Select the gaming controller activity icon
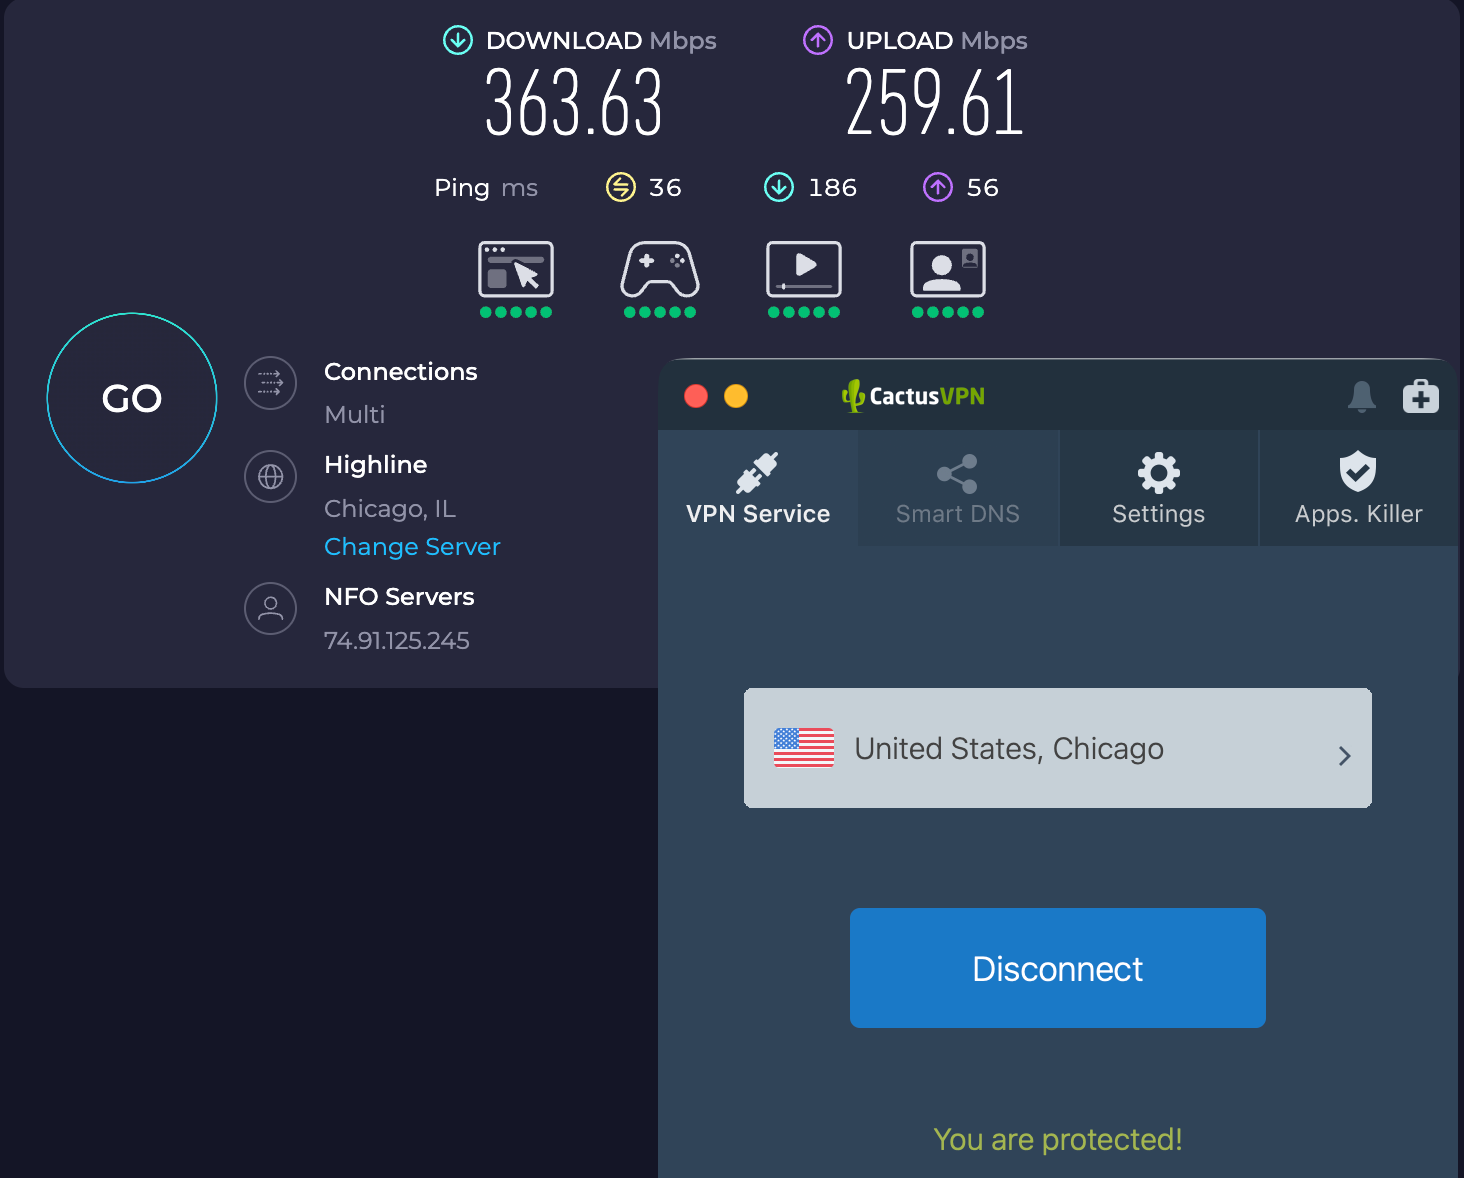This screenshot has height=1178, width=1464. pyautogui.click(x=659, y=270)
